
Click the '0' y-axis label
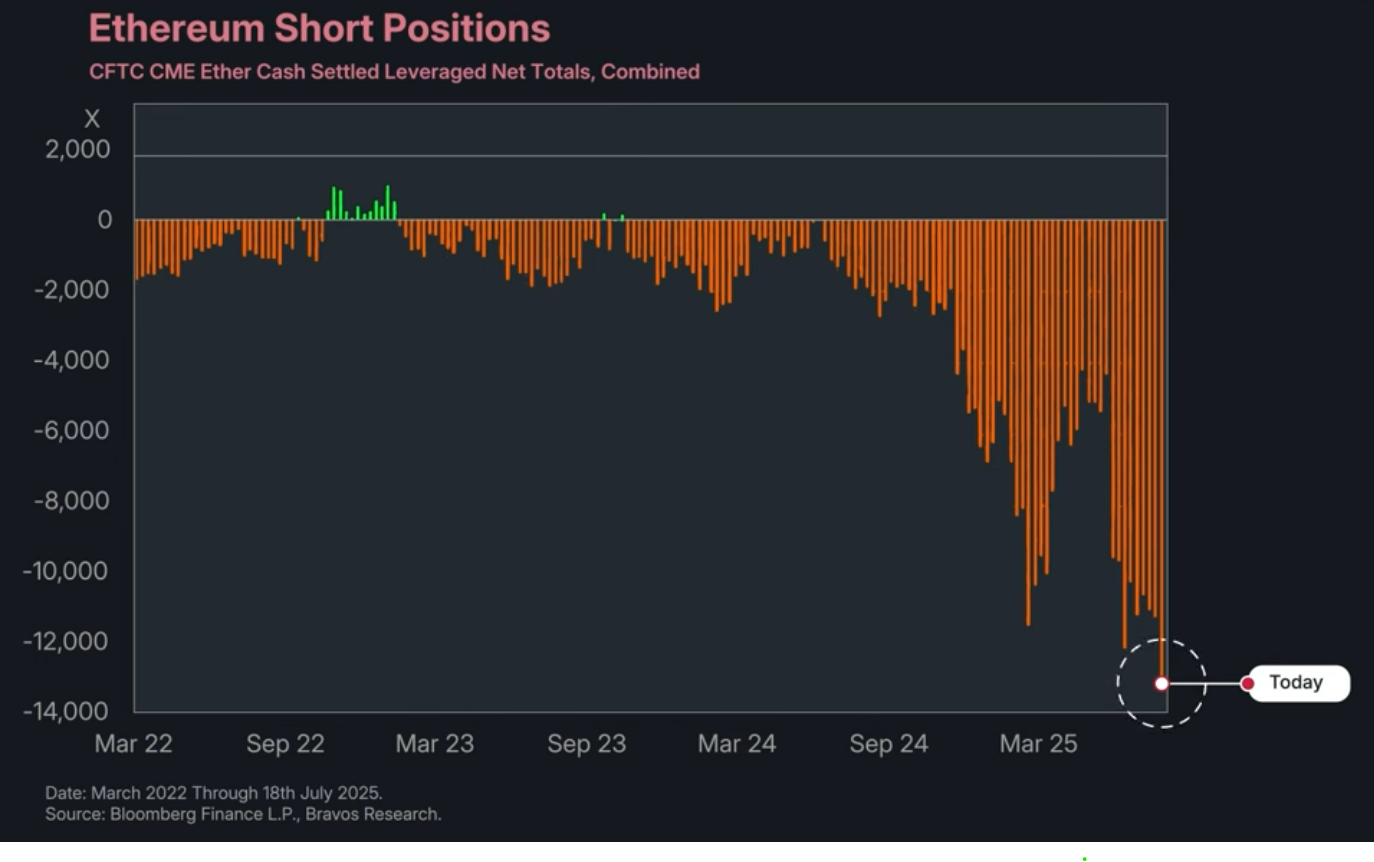click(x=104, y=220)
